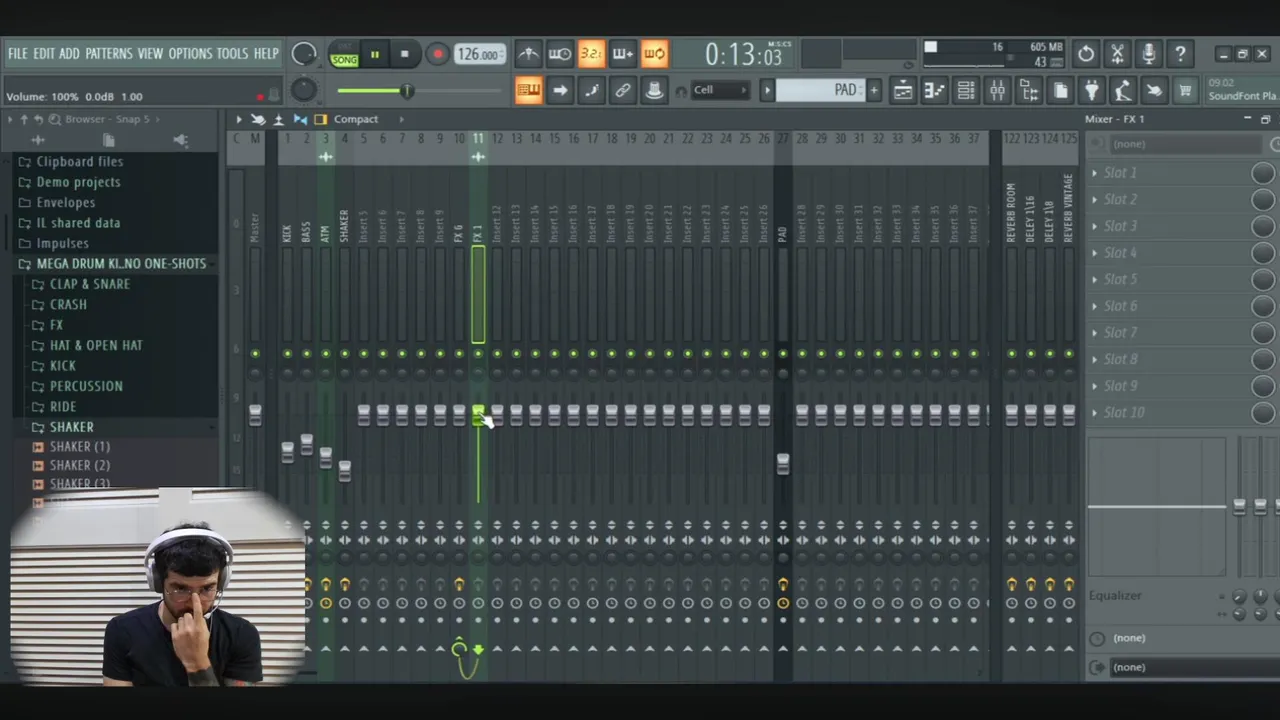1280x720 pixels.
Task: Pause playback with the pause button
Action: pyautogui.click(x=375, y=55)
